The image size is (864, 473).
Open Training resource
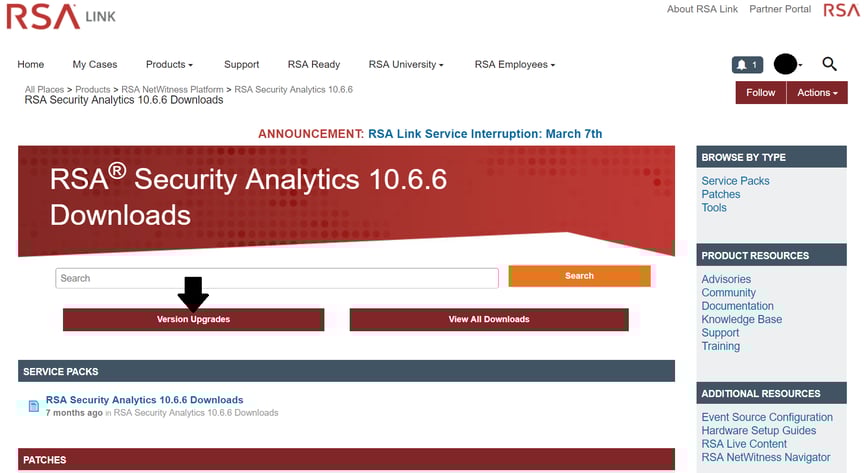pos(721,346)
